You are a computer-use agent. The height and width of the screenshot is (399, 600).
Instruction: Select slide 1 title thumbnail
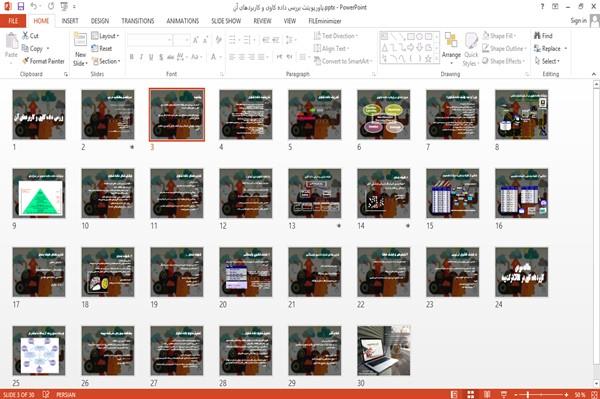[x=39, y=114]
